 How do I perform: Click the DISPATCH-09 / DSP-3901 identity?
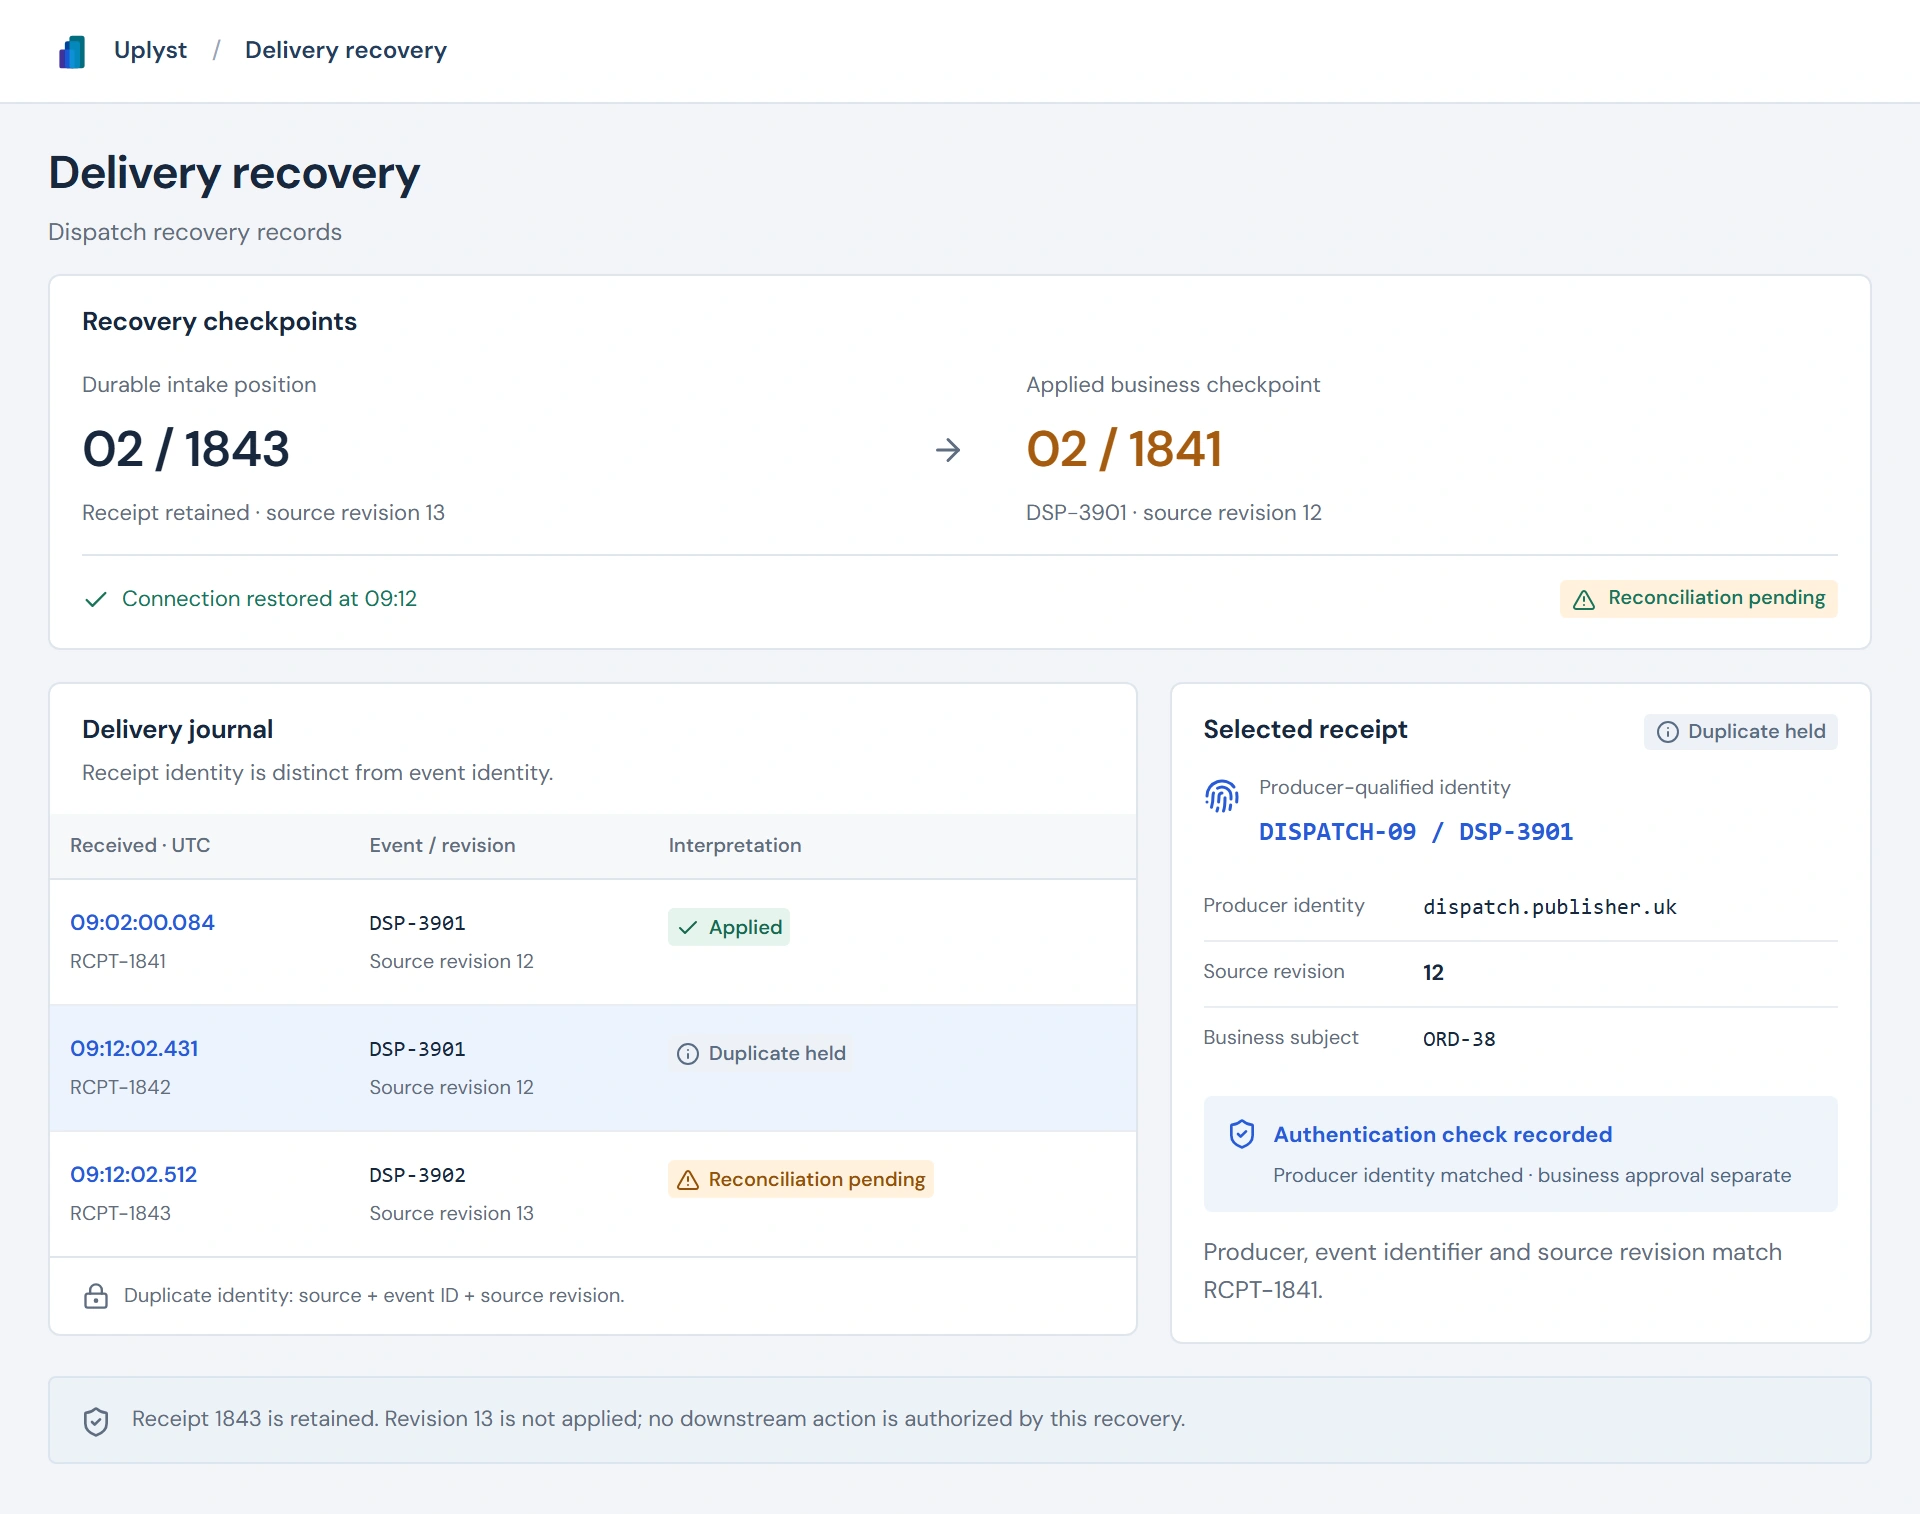click(1415, 832)
